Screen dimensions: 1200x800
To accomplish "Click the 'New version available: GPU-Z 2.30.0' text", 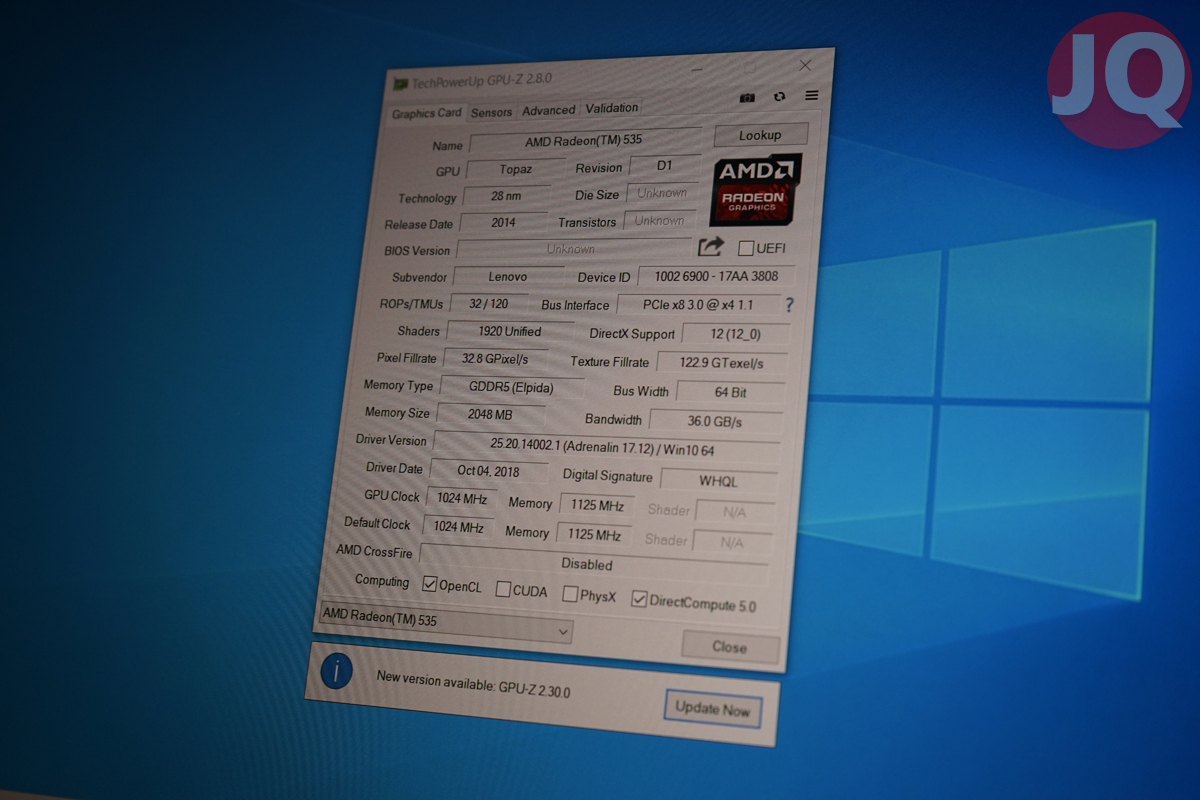I will [x=472, y=683].
